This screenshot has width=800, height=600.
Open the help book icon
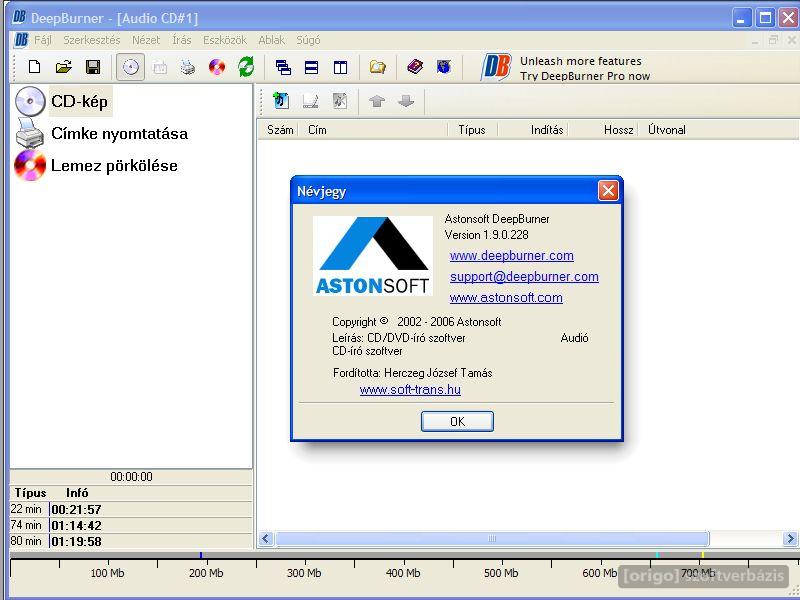(415, 67)
